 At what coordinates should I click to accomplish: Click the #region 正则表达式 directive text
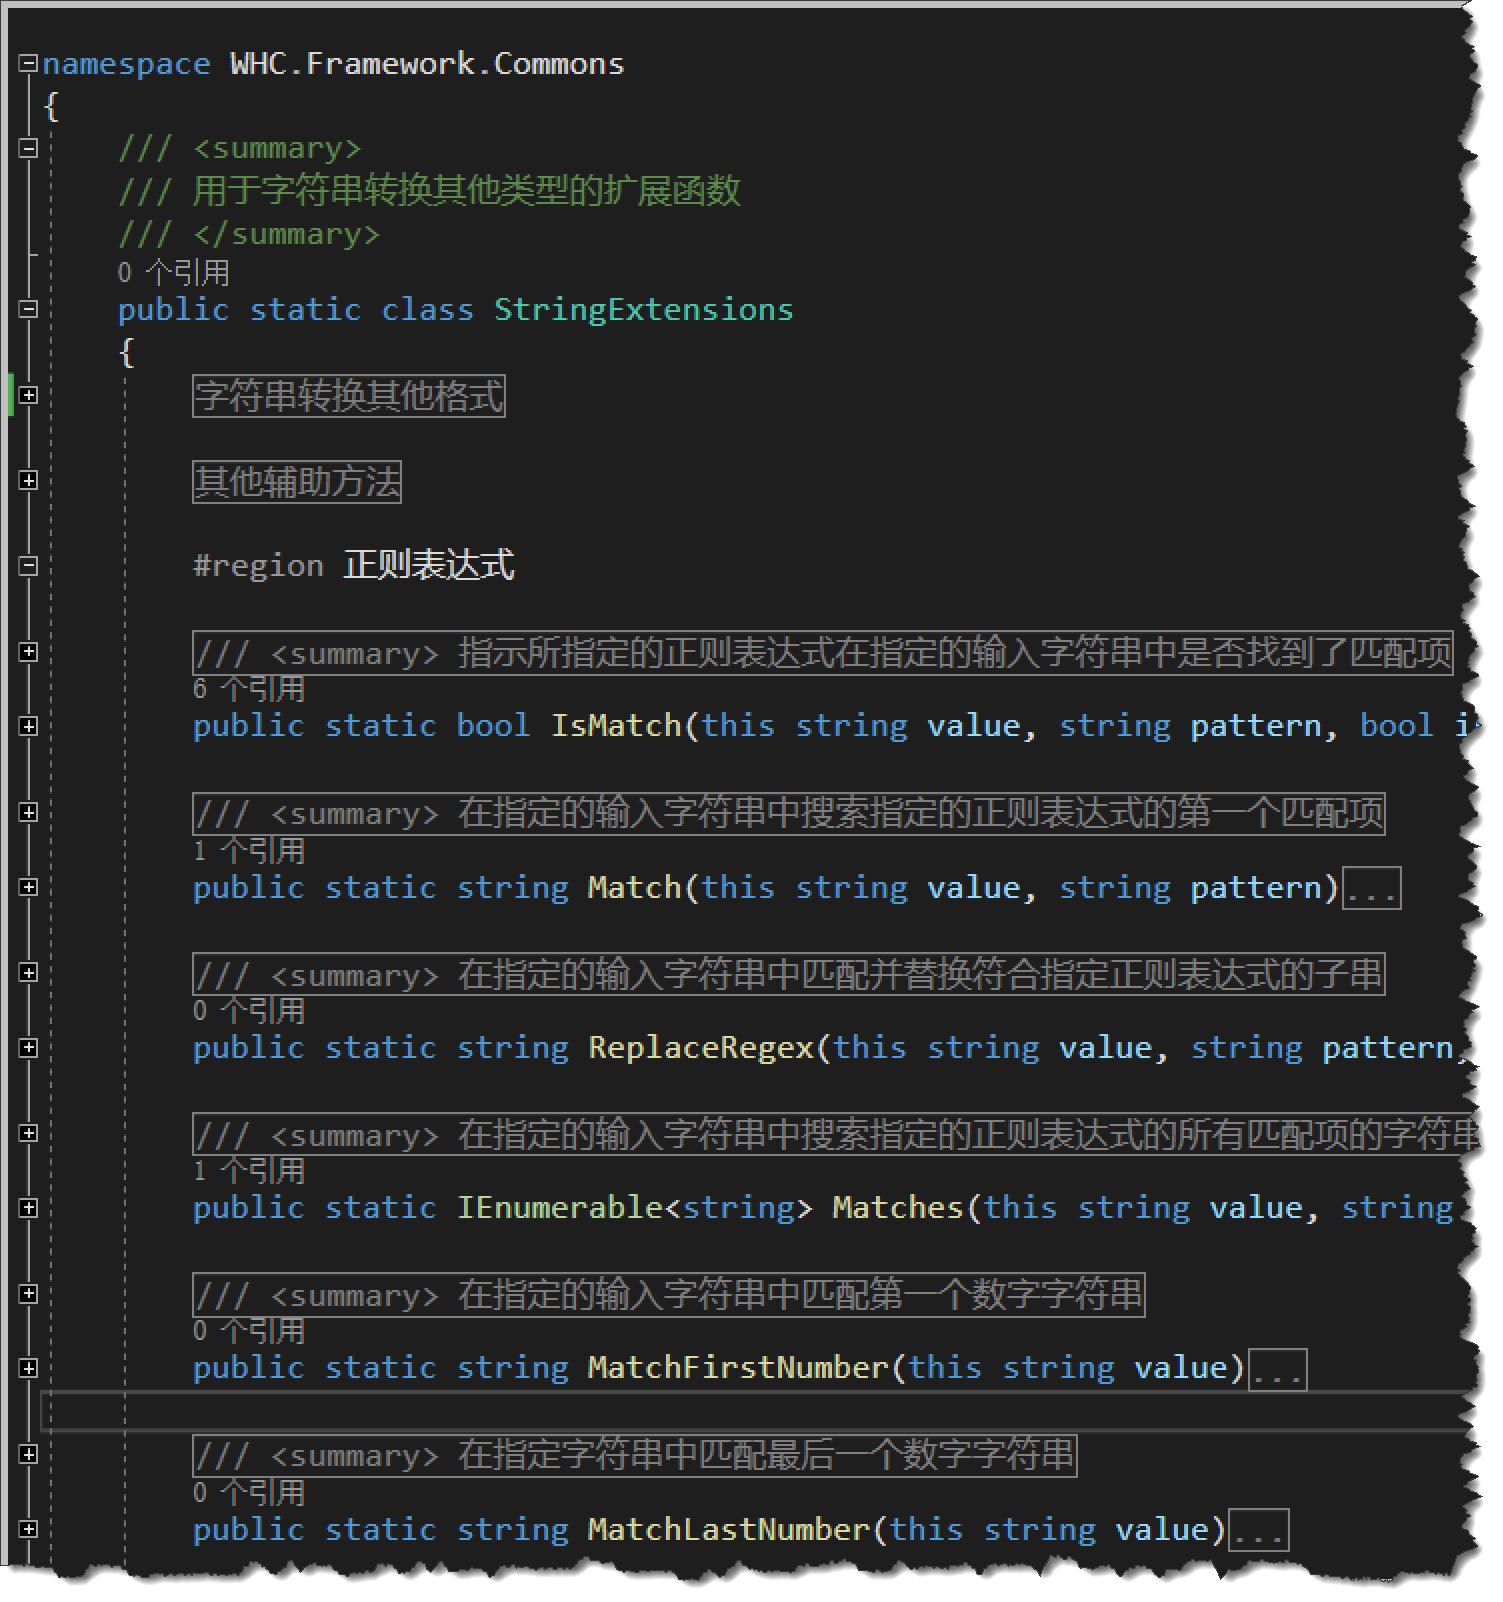(354, 566)
